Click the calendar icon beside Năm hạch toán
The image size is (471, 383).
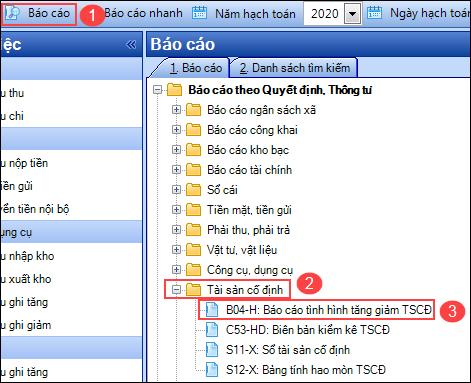pos(199,13)
